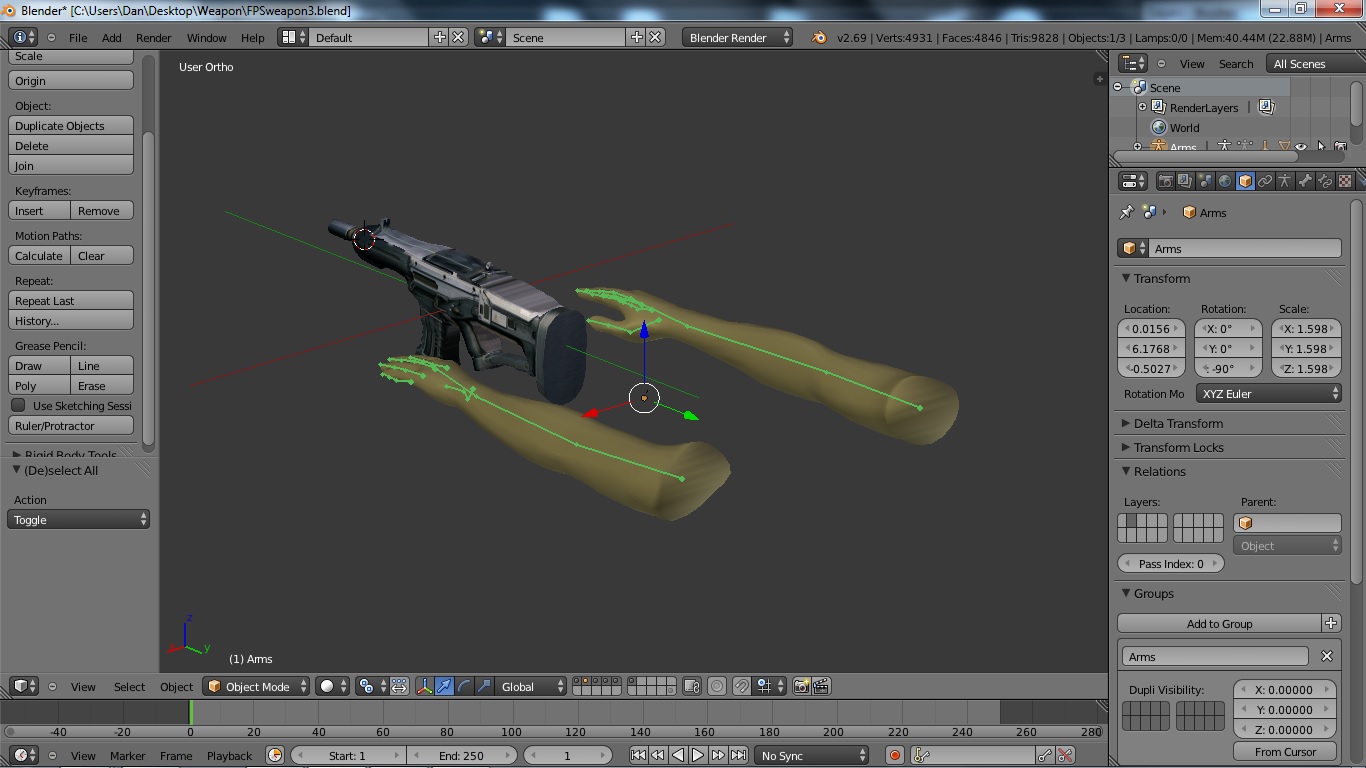
Task: Click the OpenGL render animation clapper icon
Action: [x=821, y=686]
